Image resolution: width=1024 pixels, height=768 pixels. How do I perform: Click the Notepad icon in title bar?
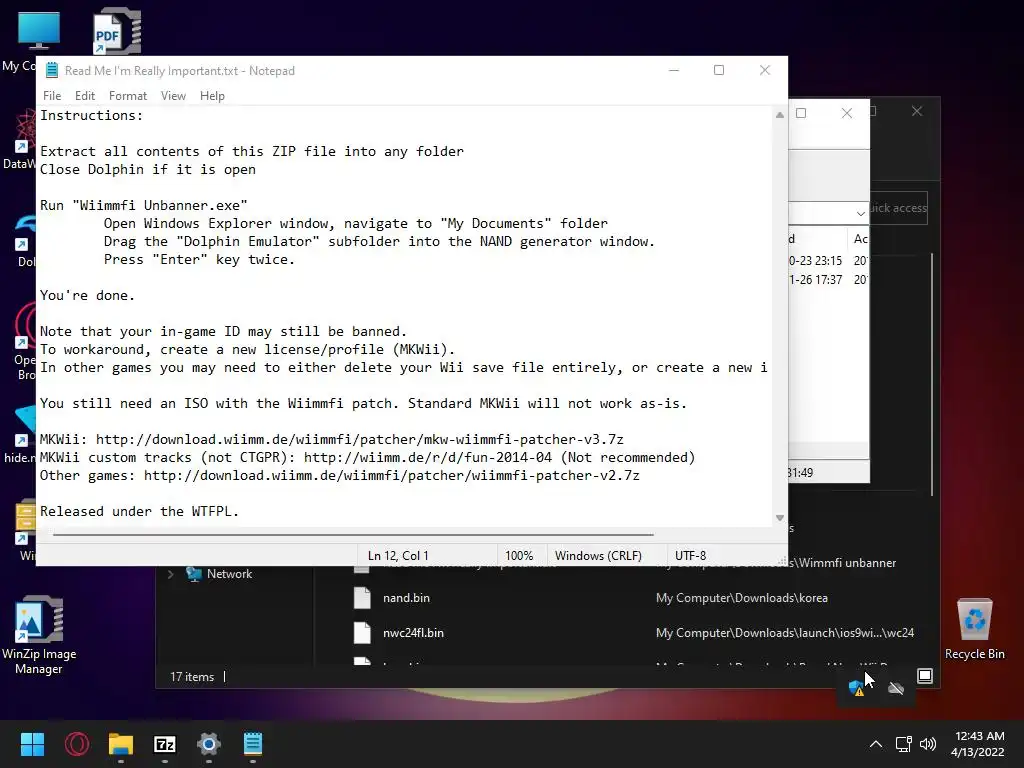52,71
